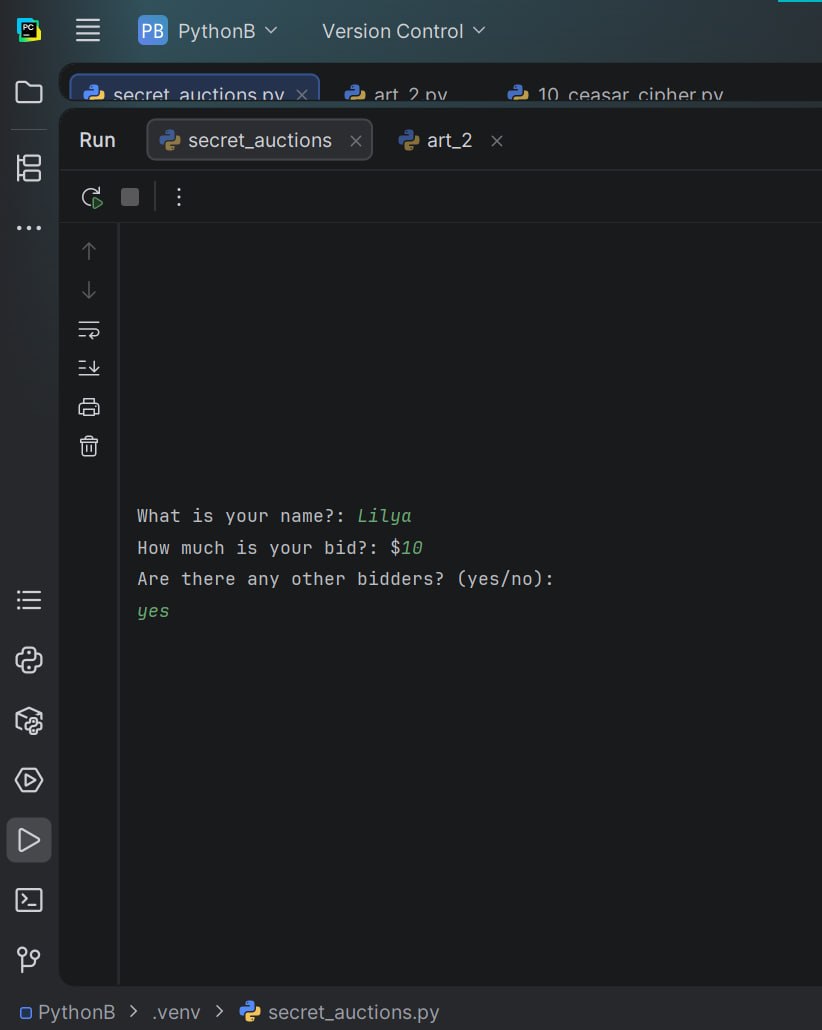Screen dimensions: 822x1030
Task: Switch to 10_ceasar_cipher.py editor tab
Action: tap(616, 95)
